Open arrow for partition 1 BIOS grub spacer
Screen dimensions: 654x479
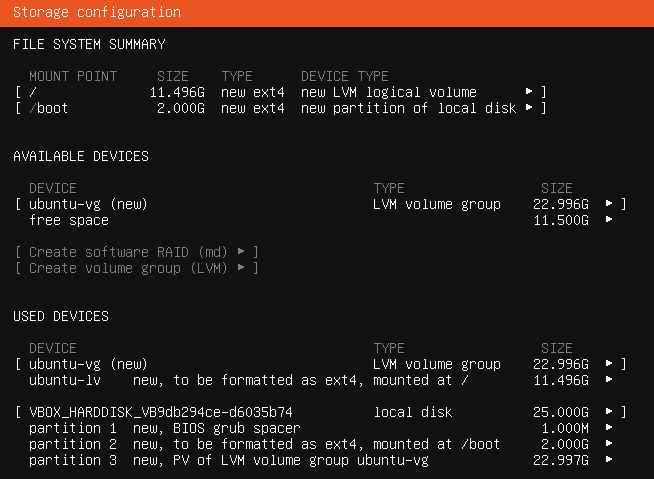coord(609,428)
